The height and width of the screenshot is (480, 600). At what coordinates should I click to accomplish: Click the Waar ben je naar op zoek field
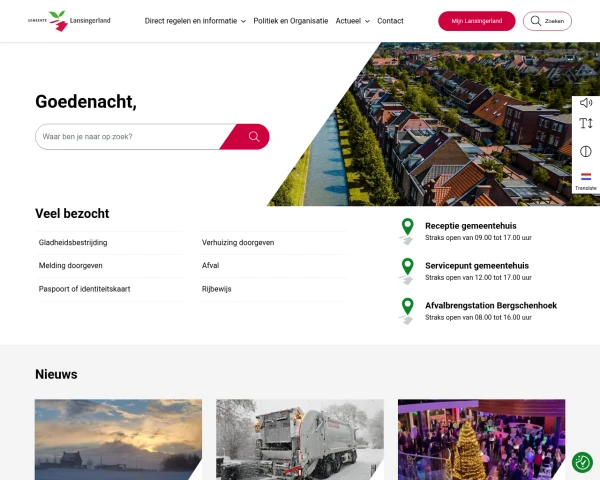coord(132,137)
